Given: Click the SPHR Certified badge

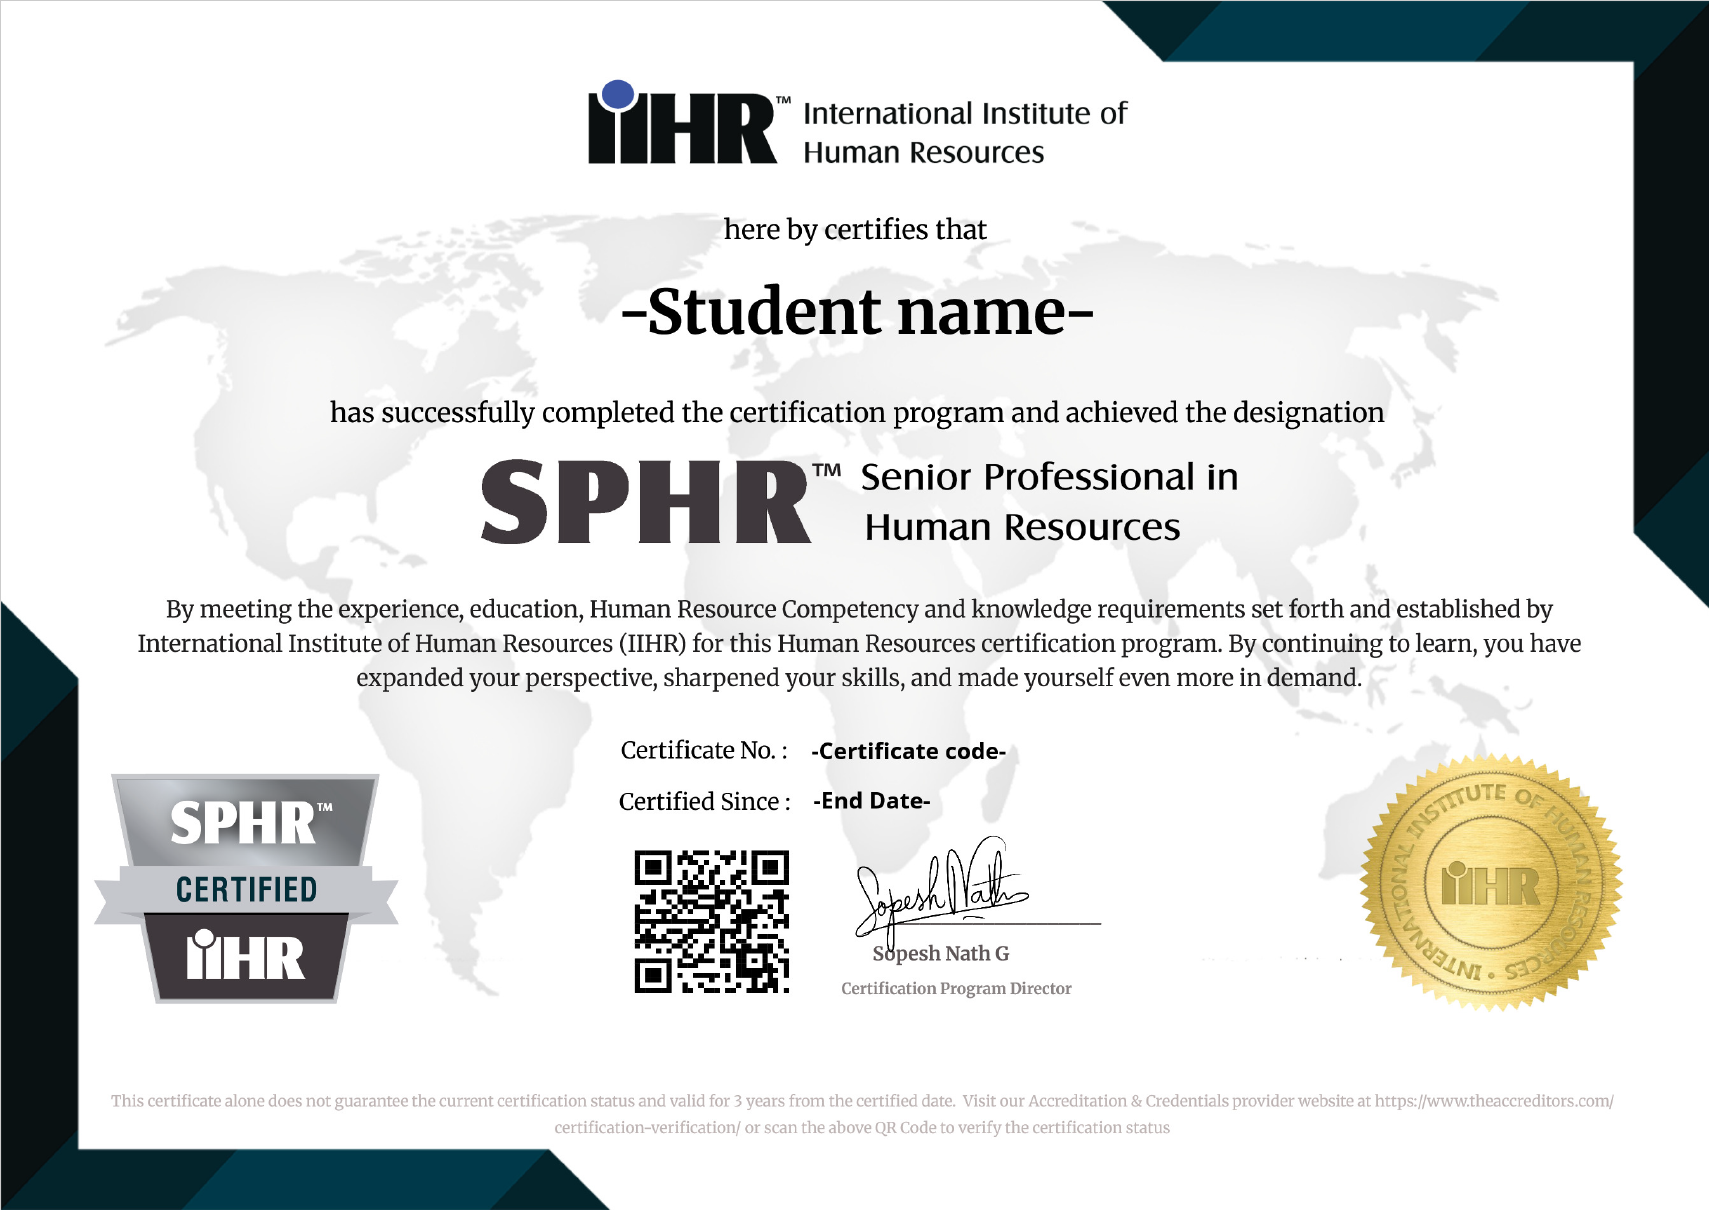Looking at the screenshot, I should coord(246,888).
